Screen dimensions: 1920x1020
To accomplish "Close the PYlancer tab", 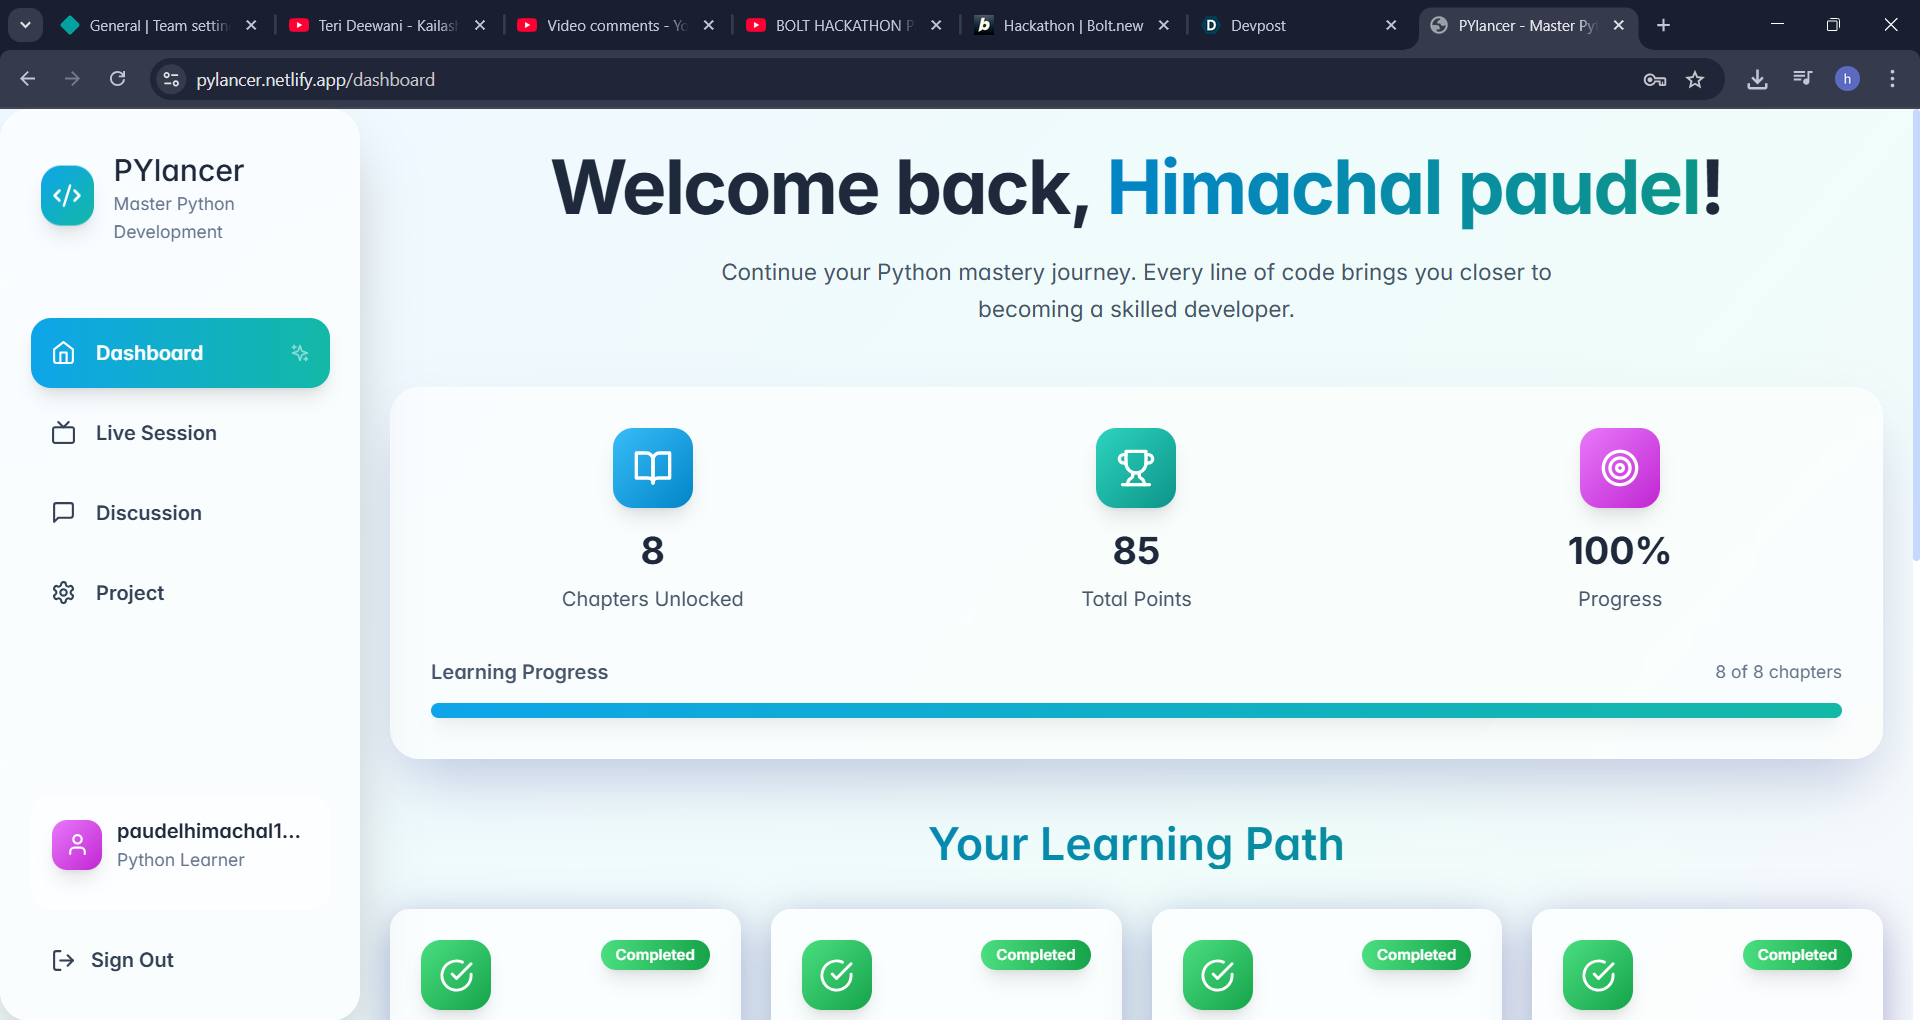I will (1619, 25).
